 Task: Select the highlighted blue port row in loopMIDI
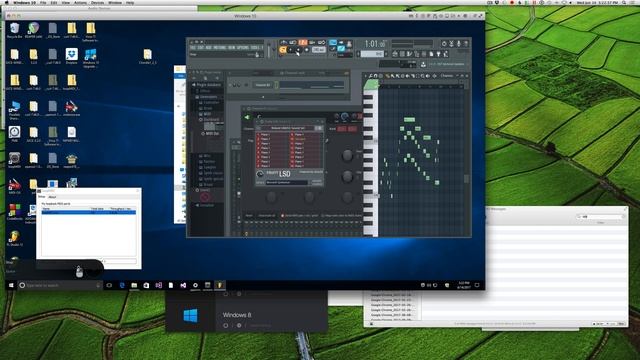tap(89, 212)
